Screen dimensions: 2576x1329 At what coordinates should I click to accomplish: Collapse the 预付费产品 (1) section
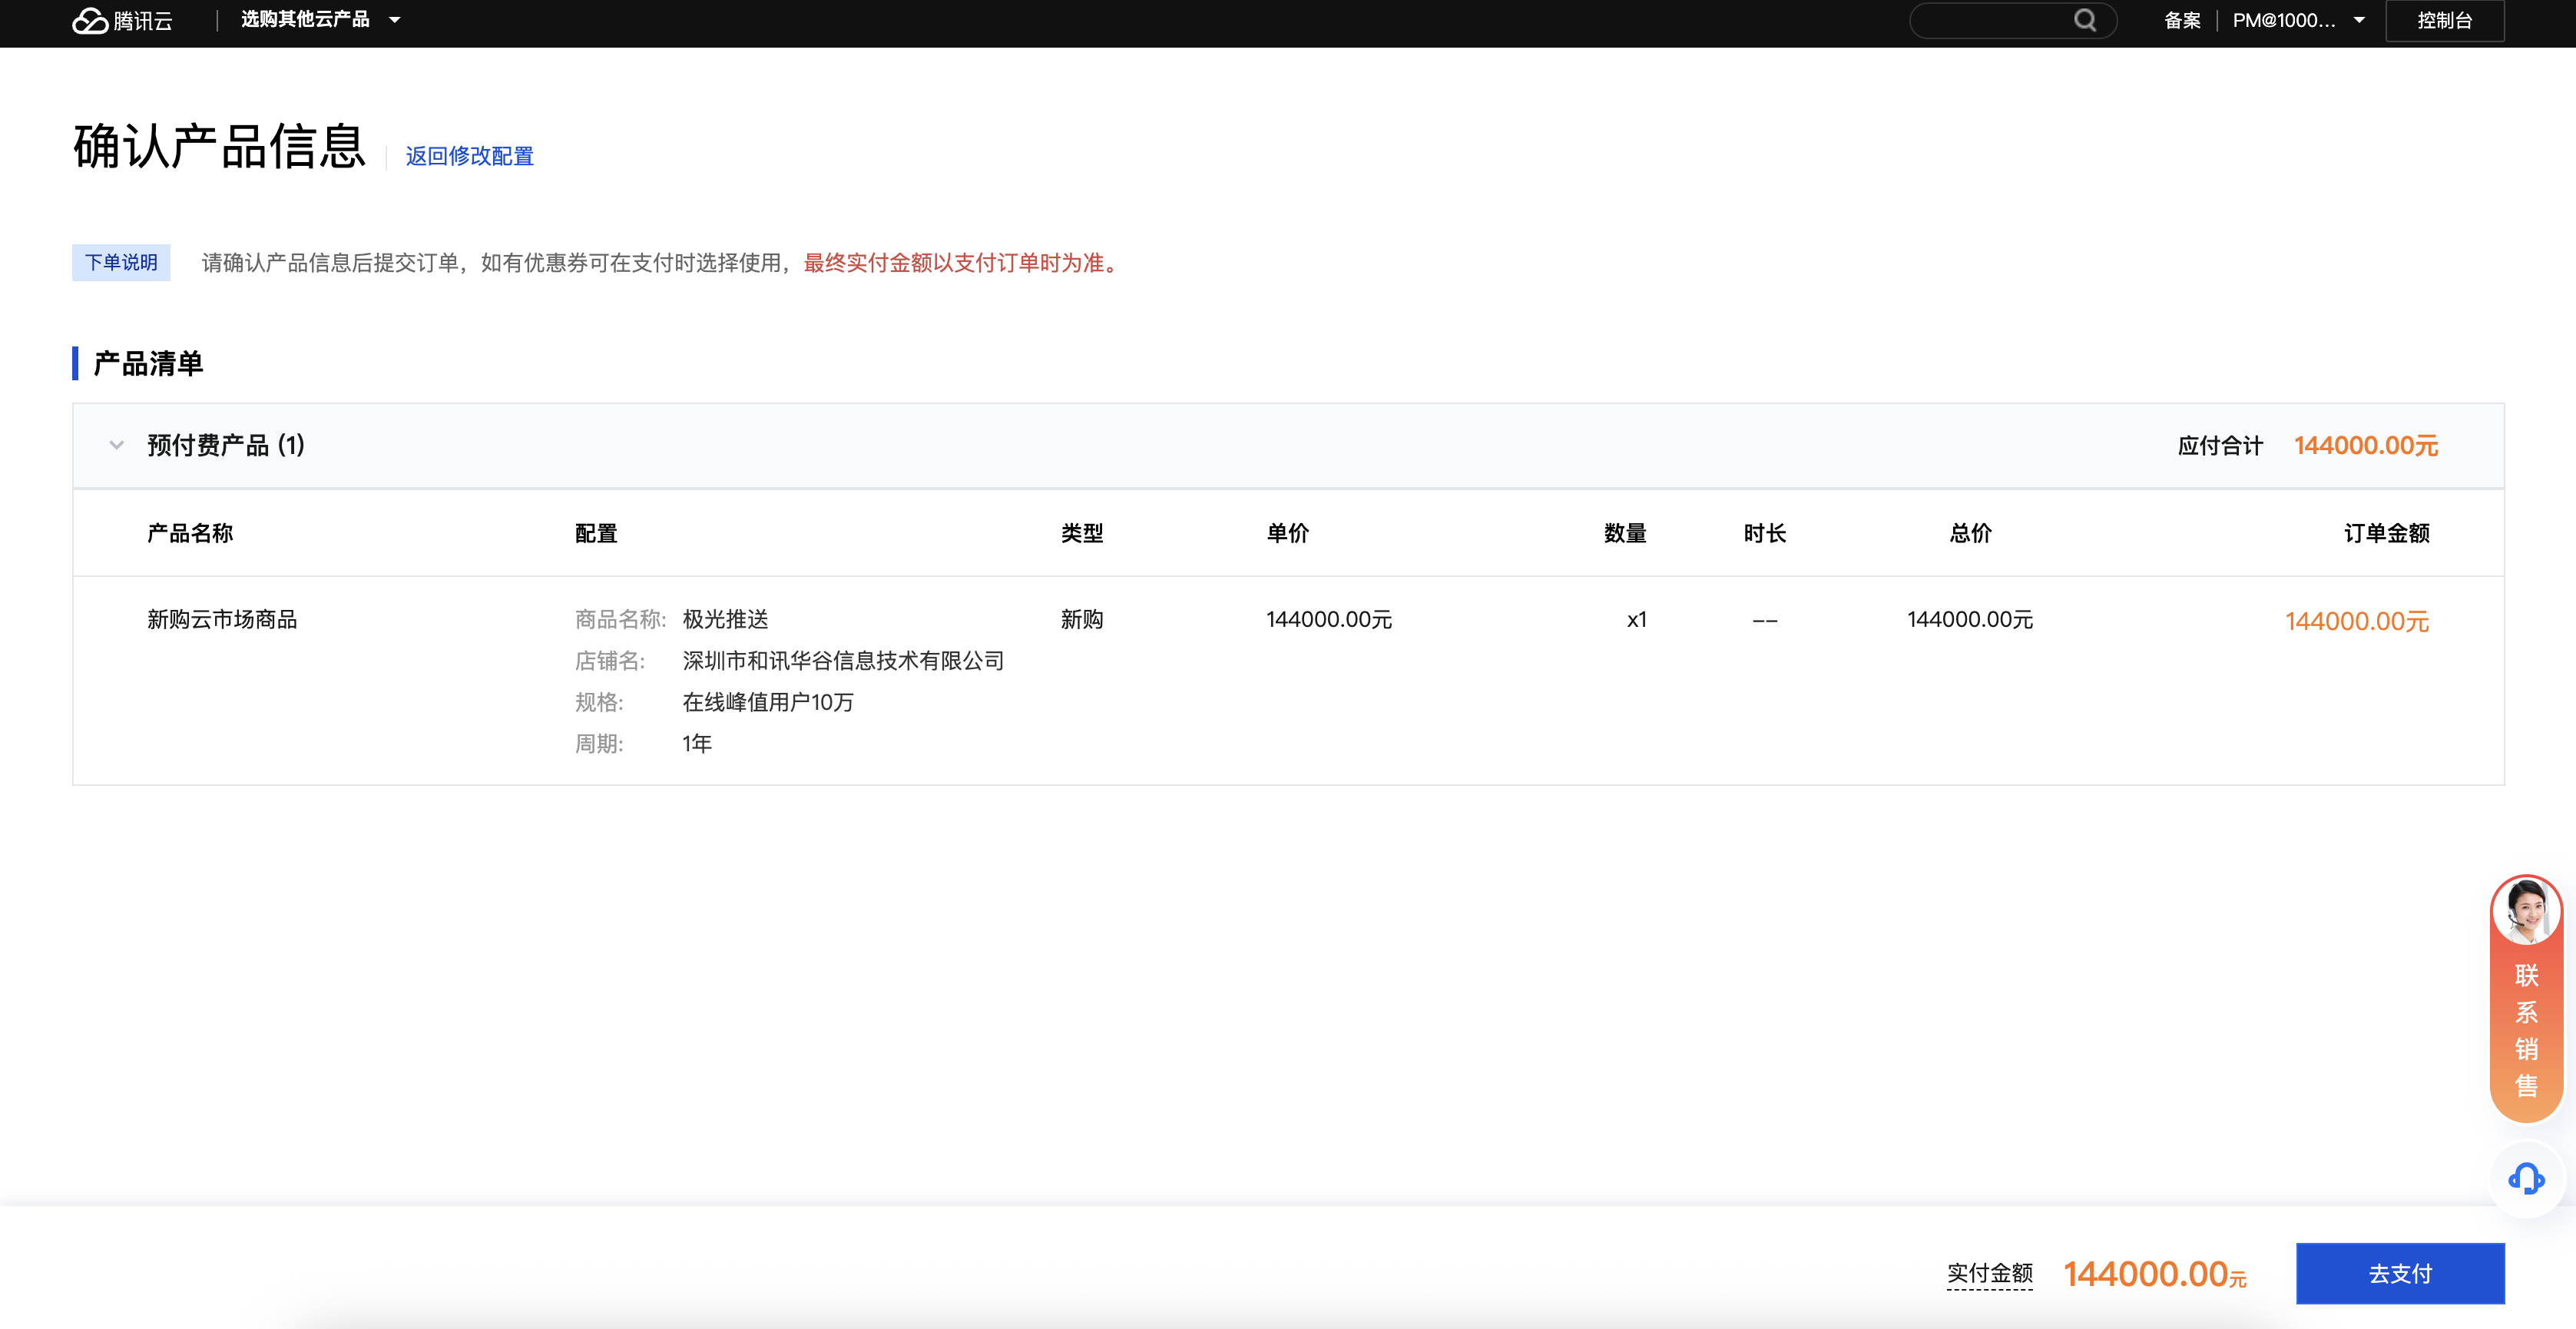click(116, 445)
